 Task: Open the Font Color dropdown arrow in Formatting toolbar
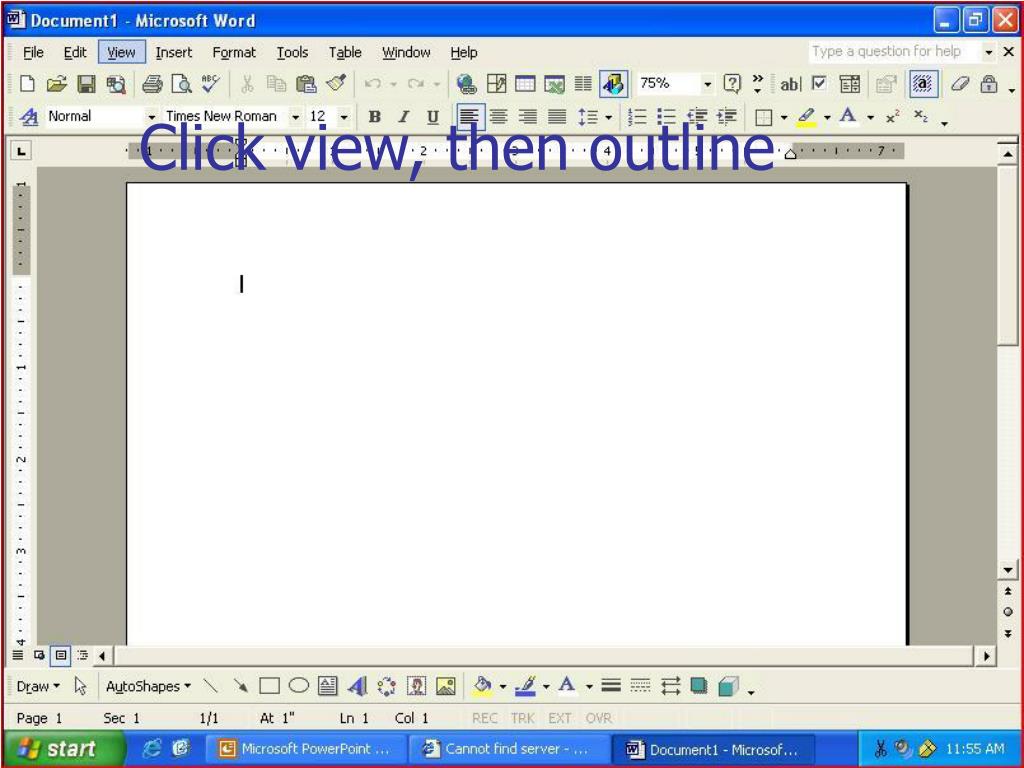(870, 118)
